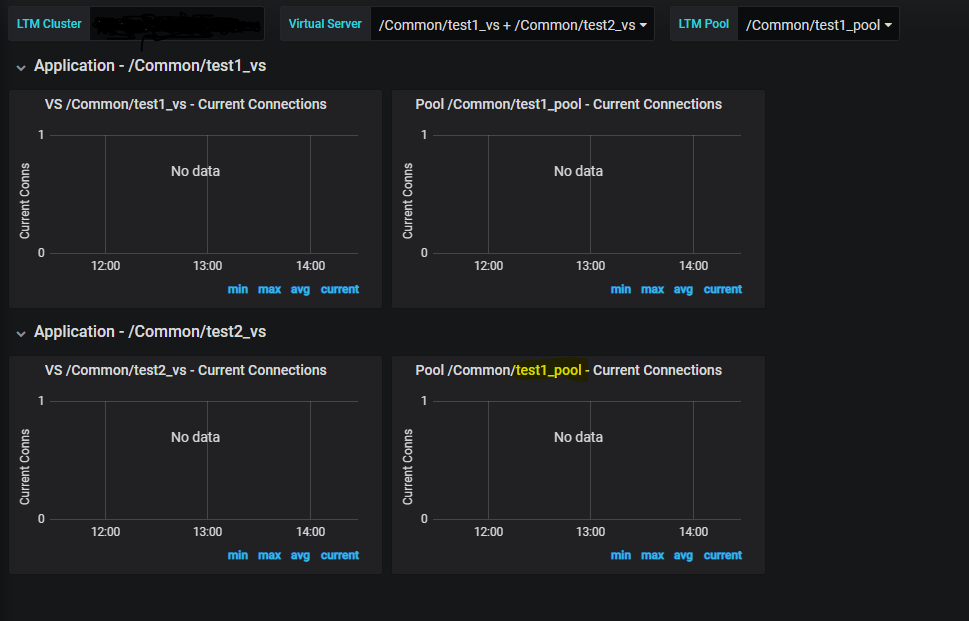Click the Virtual Server variable label
969x621 pixels.
click(x=325, y=24)
